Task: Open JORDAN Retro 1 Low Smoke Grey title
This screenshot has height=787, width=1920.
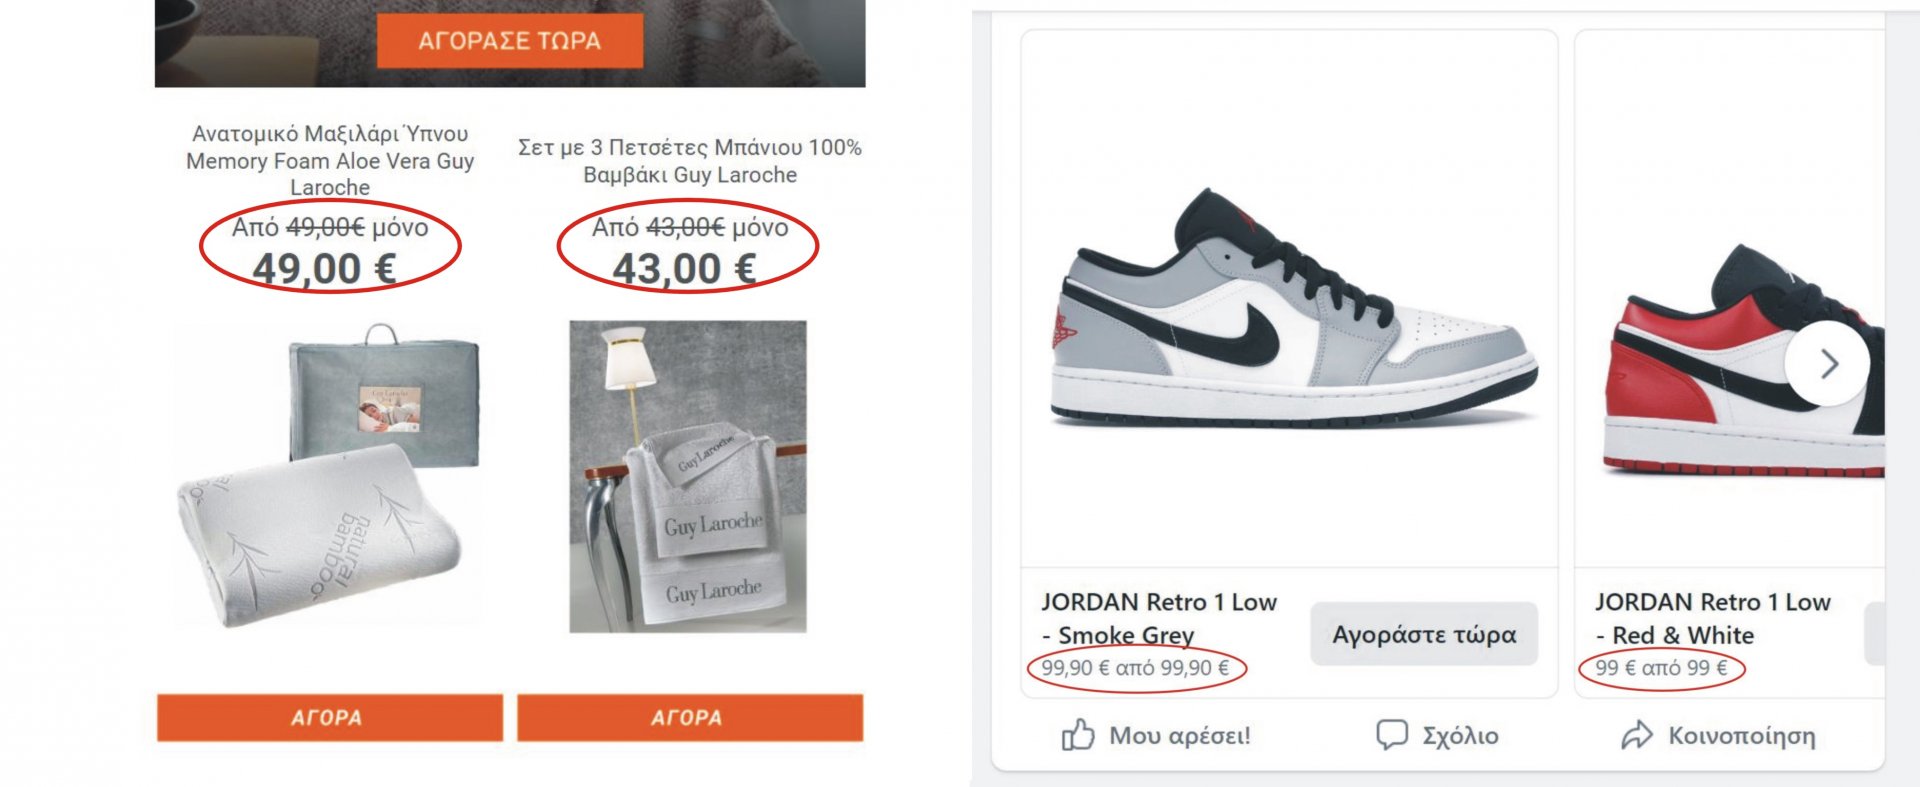Action: pos(1159,618)
